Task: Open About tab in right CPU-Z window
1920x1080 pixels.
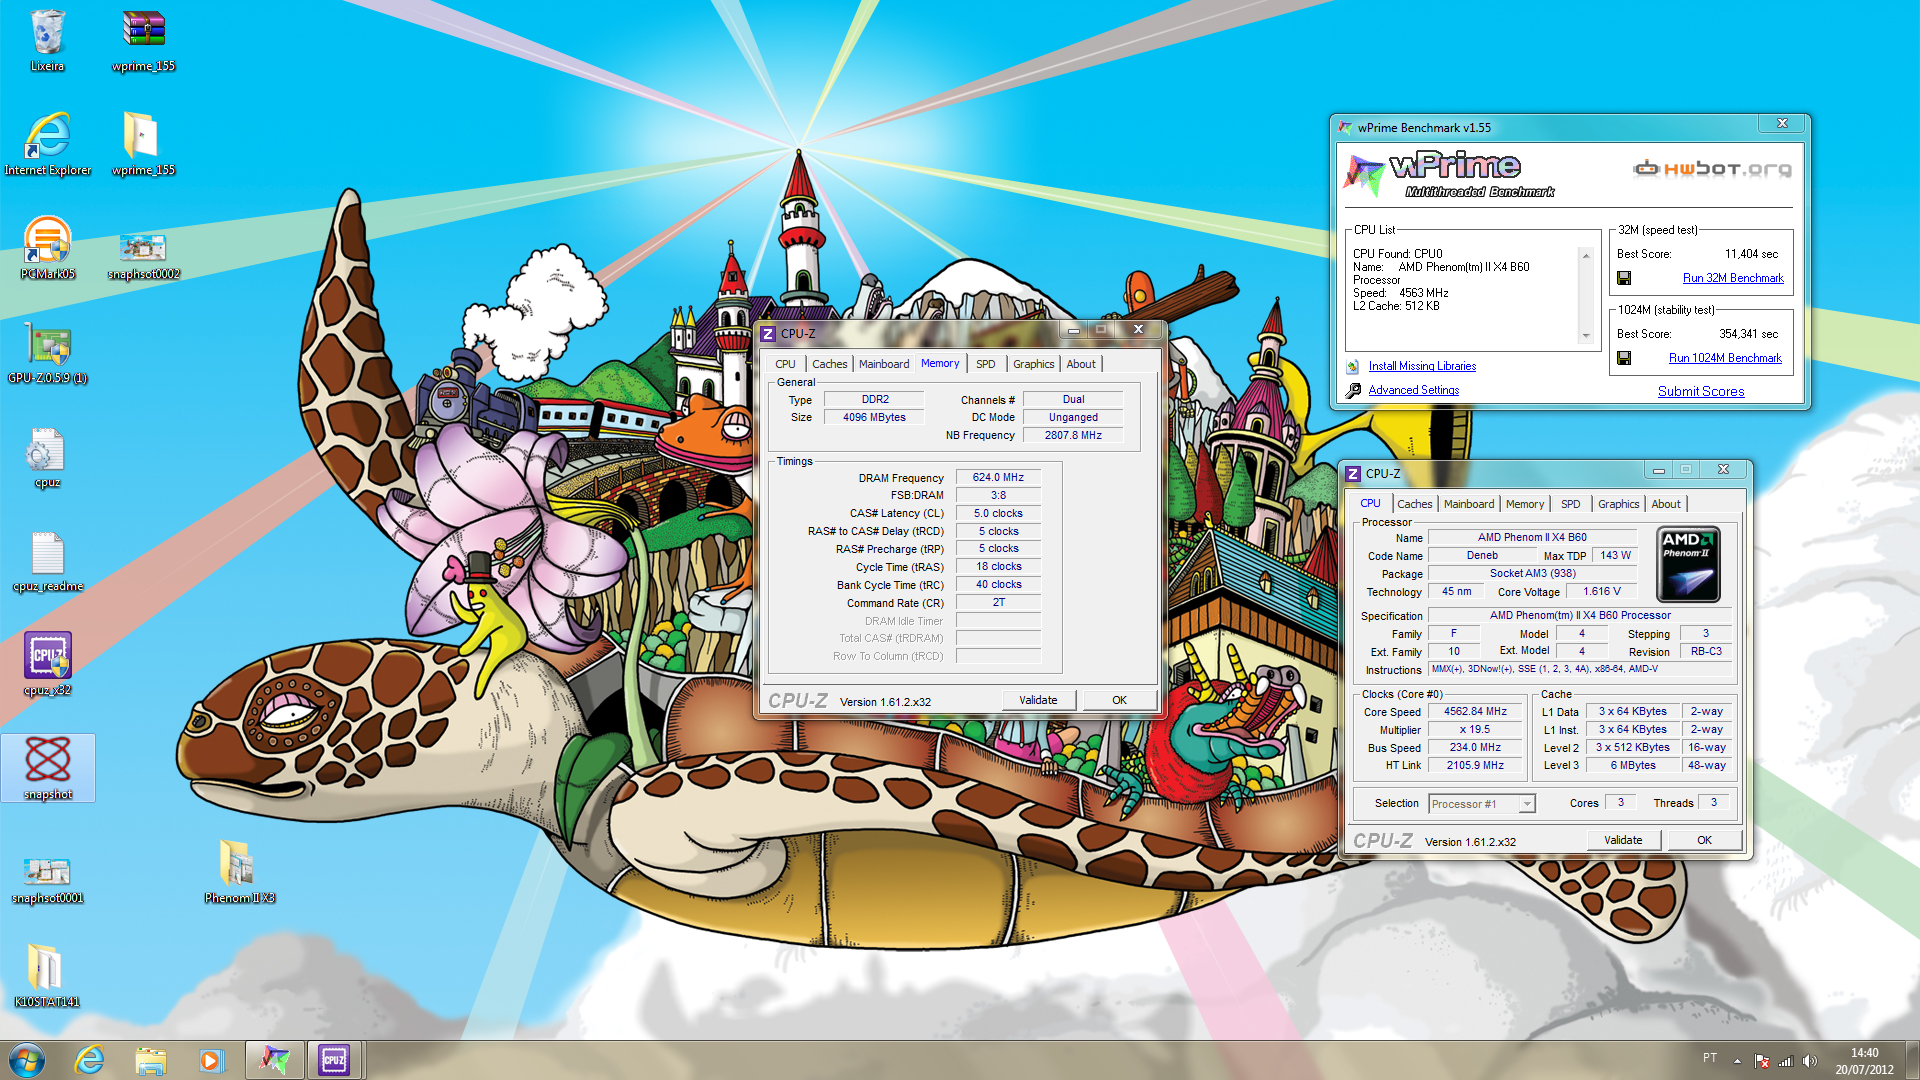Action: coord(1665,504)
